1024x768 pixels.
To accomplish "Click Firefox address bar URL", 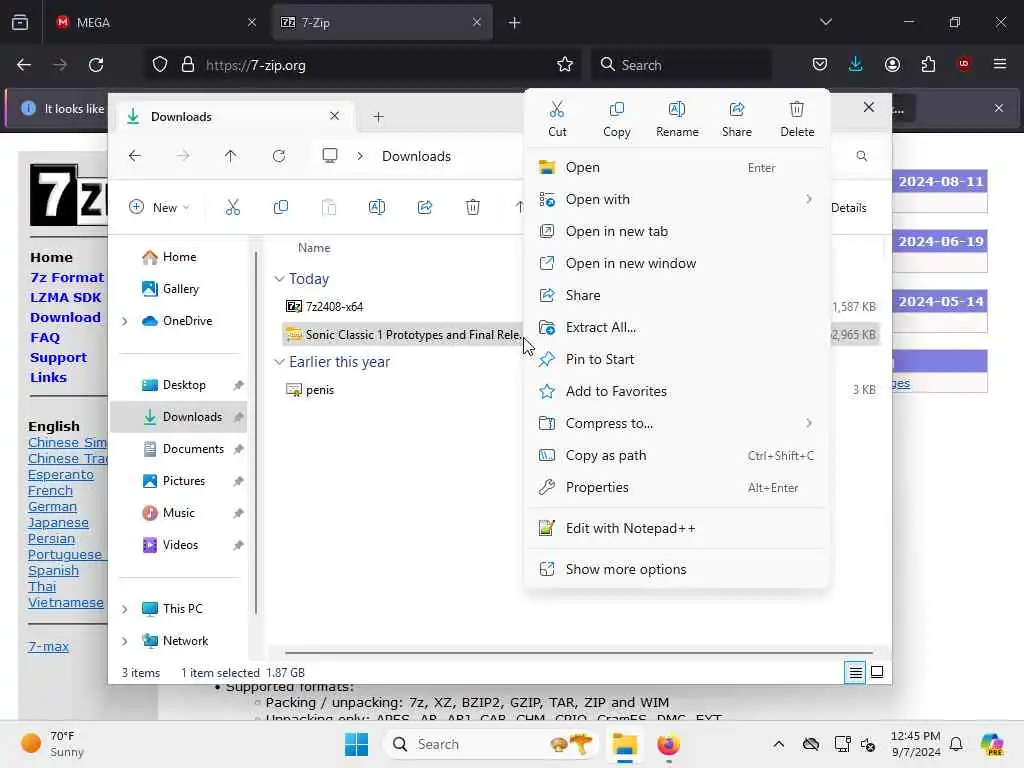I will [255, 65].
